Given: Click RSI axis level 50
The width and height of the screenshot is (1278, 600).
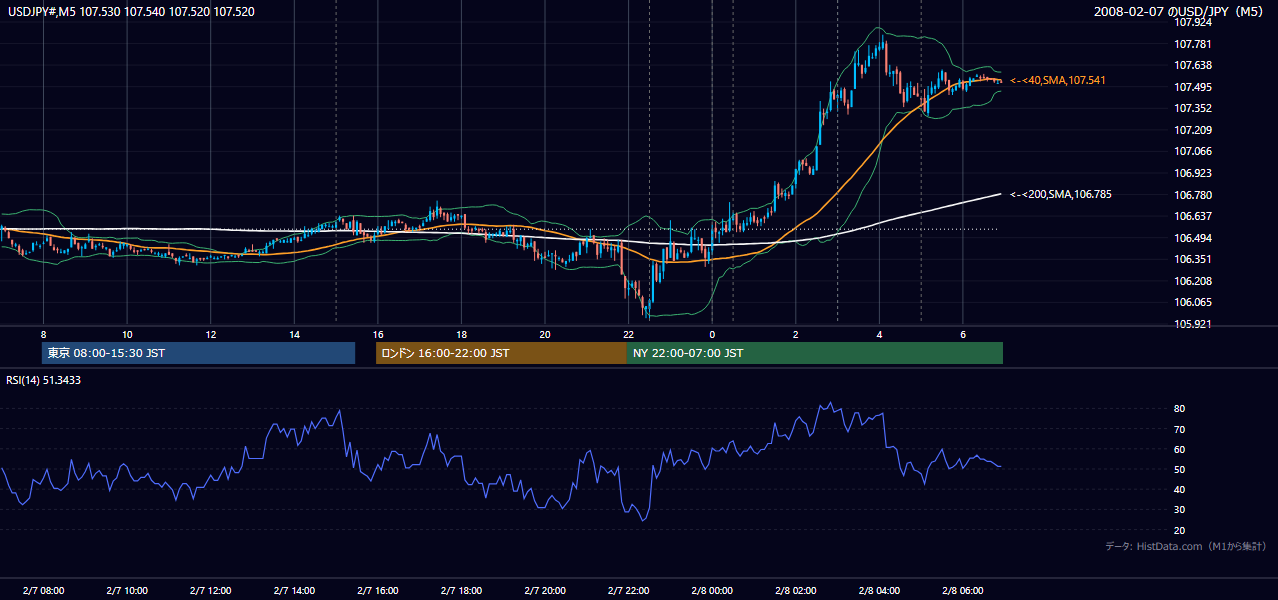Looking at the screenshot, I should coord(1179,469).
